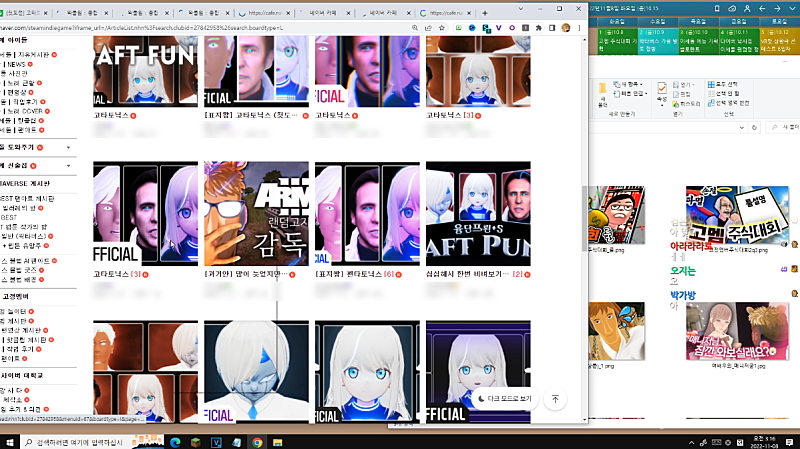Screen dimensions: 800x449
Task: Open a new Chrome tab
Action: pyautogui.click(x=485, y=13)
